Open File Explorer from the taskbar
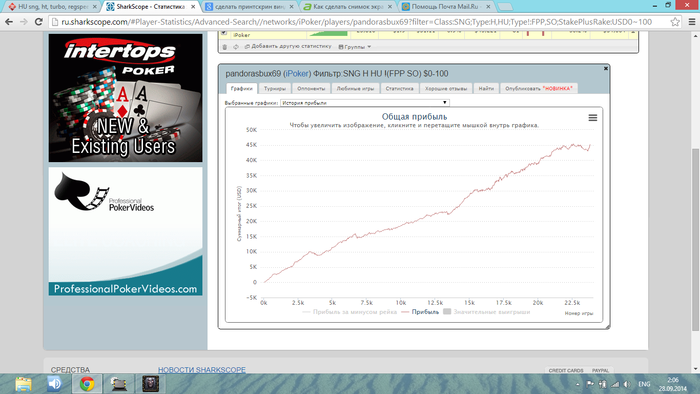This screenshot has height=394, width=700. coord(23,384)
